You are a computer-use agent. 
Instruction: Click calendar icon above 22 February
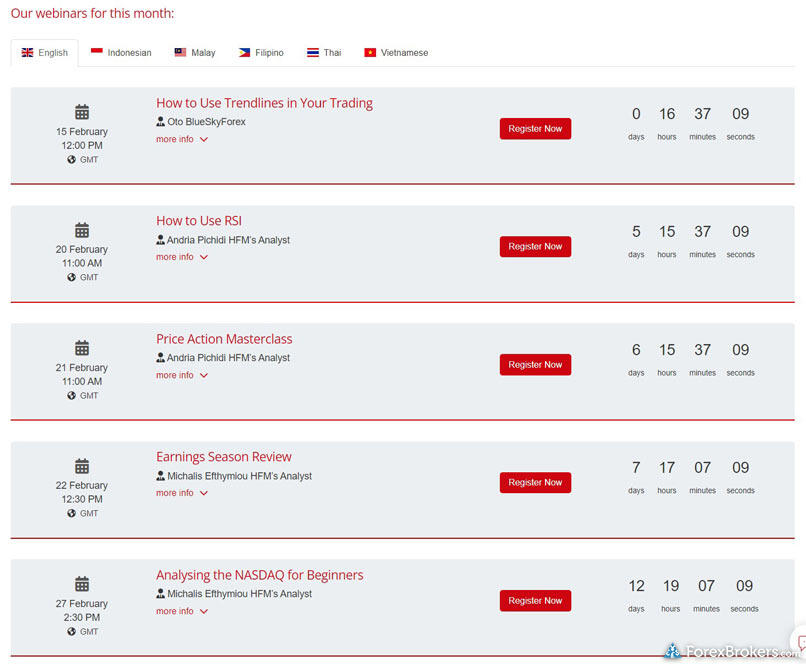(82, 466)
